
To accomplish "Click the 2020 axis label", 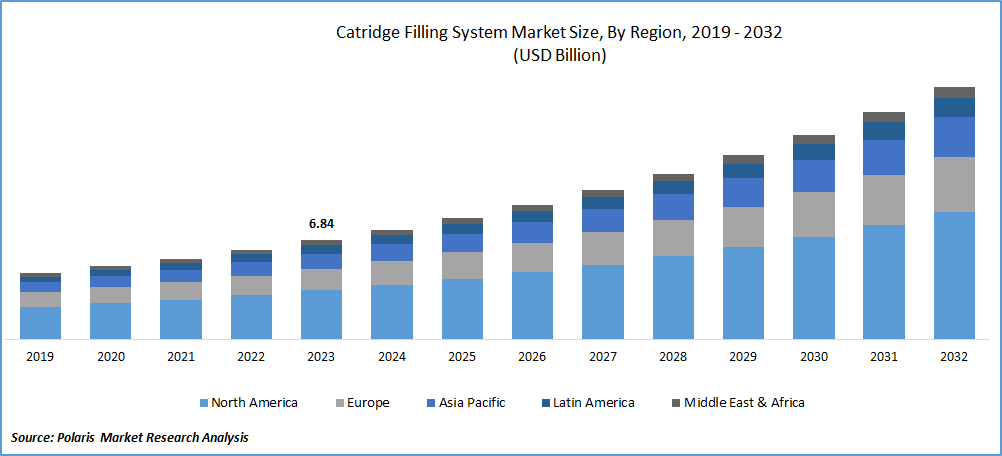I will click(111, 358).
